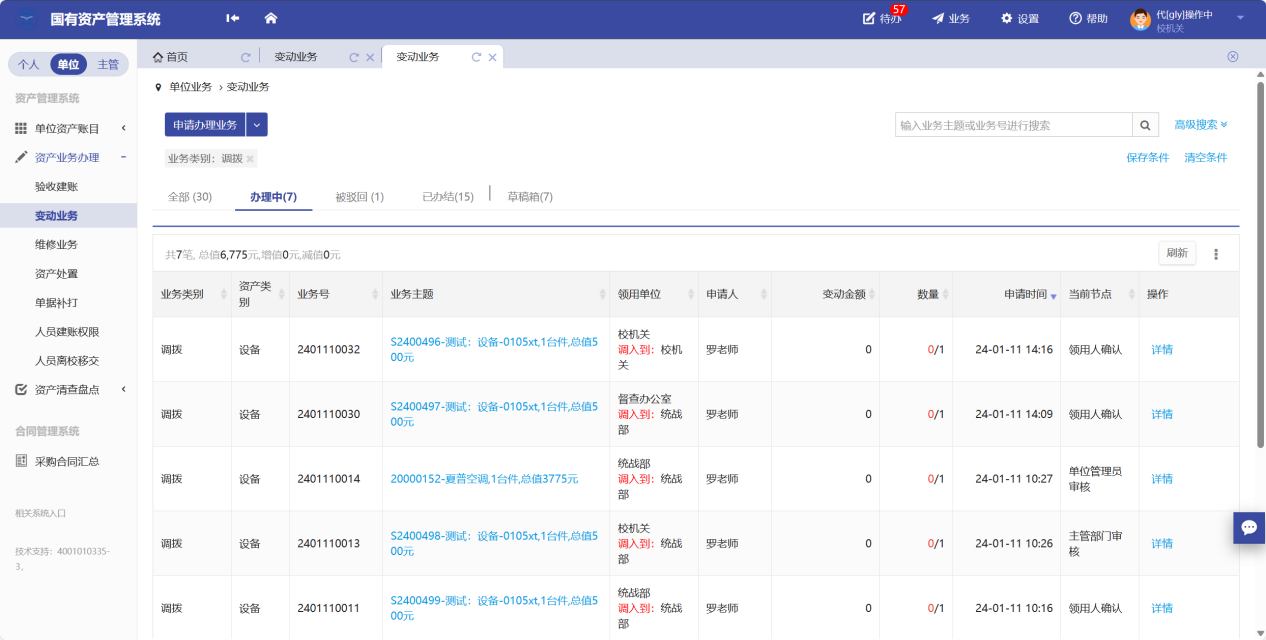Image resolution: width=1266 pixels, height=640 pixels.
Task: Expand 单位资产账目 in sidebar
Action: coord(67,128)
